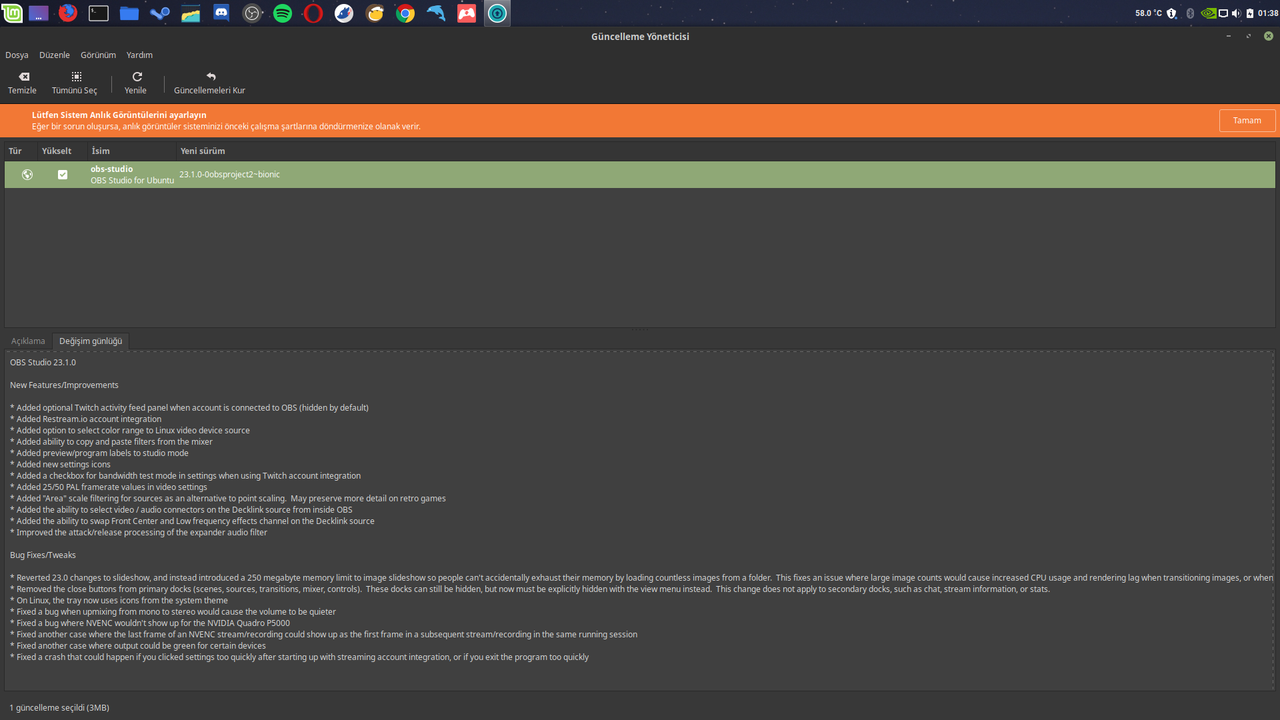Screen dimensions: 1280x720
Task: Open the NVIDIA tray icon
Action: (1208, 13)
